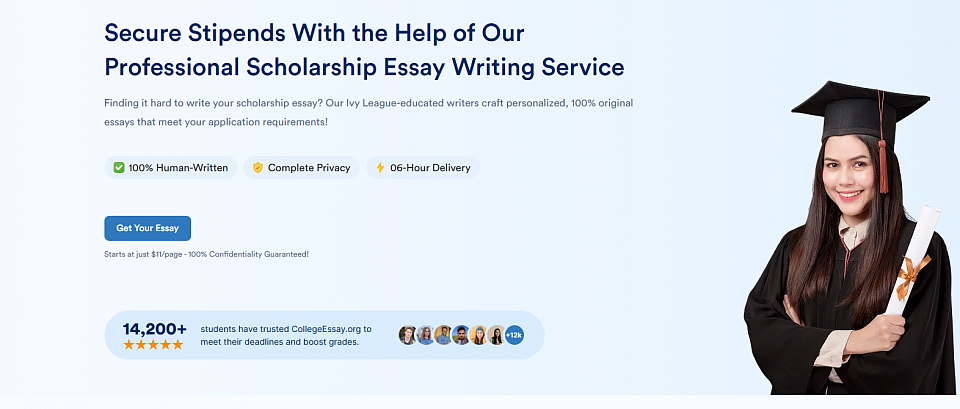Click the green checkmark icon beside Human-Written
The width and height of the screenshot is (960, 409).
[119, 168]
